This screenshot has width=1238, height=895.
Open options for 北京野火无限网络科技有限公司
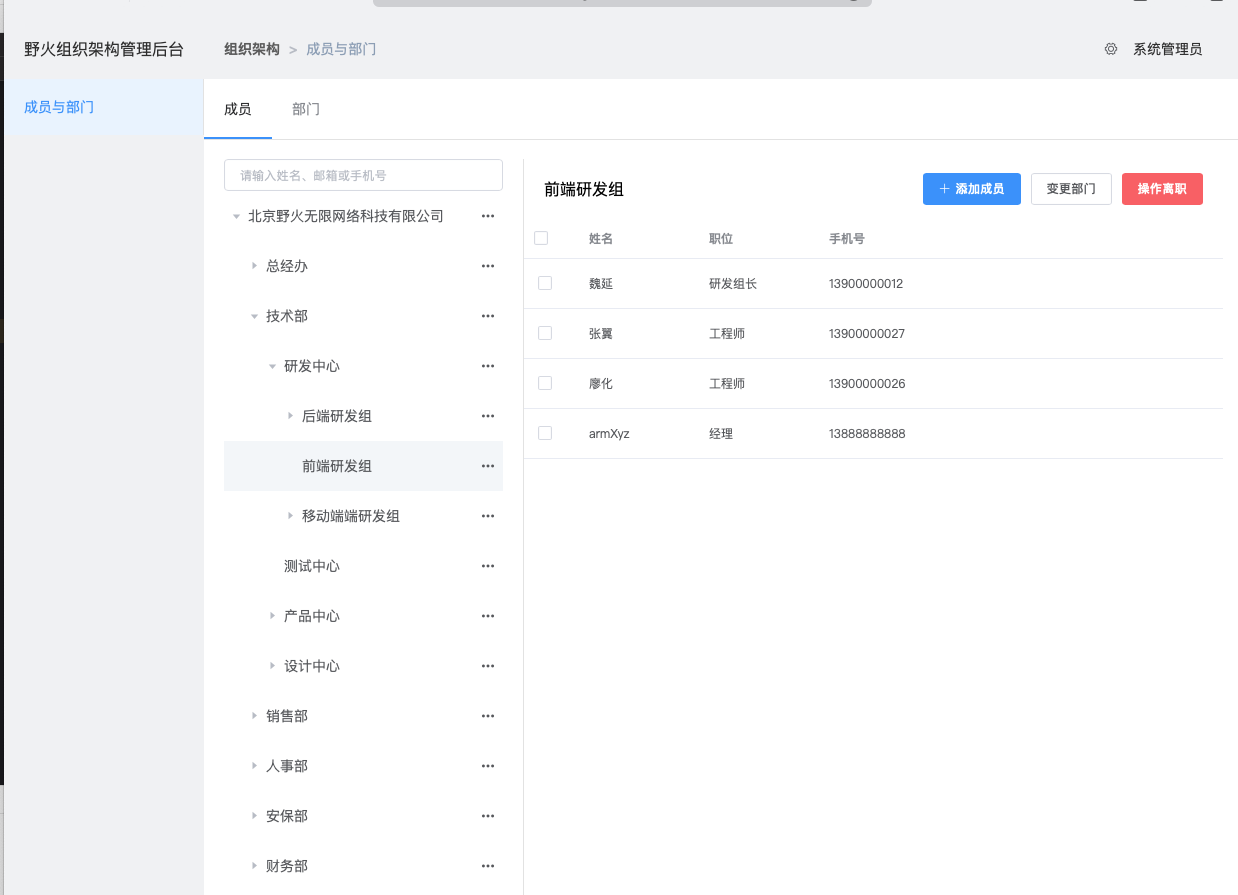click(x=488, y=216)
